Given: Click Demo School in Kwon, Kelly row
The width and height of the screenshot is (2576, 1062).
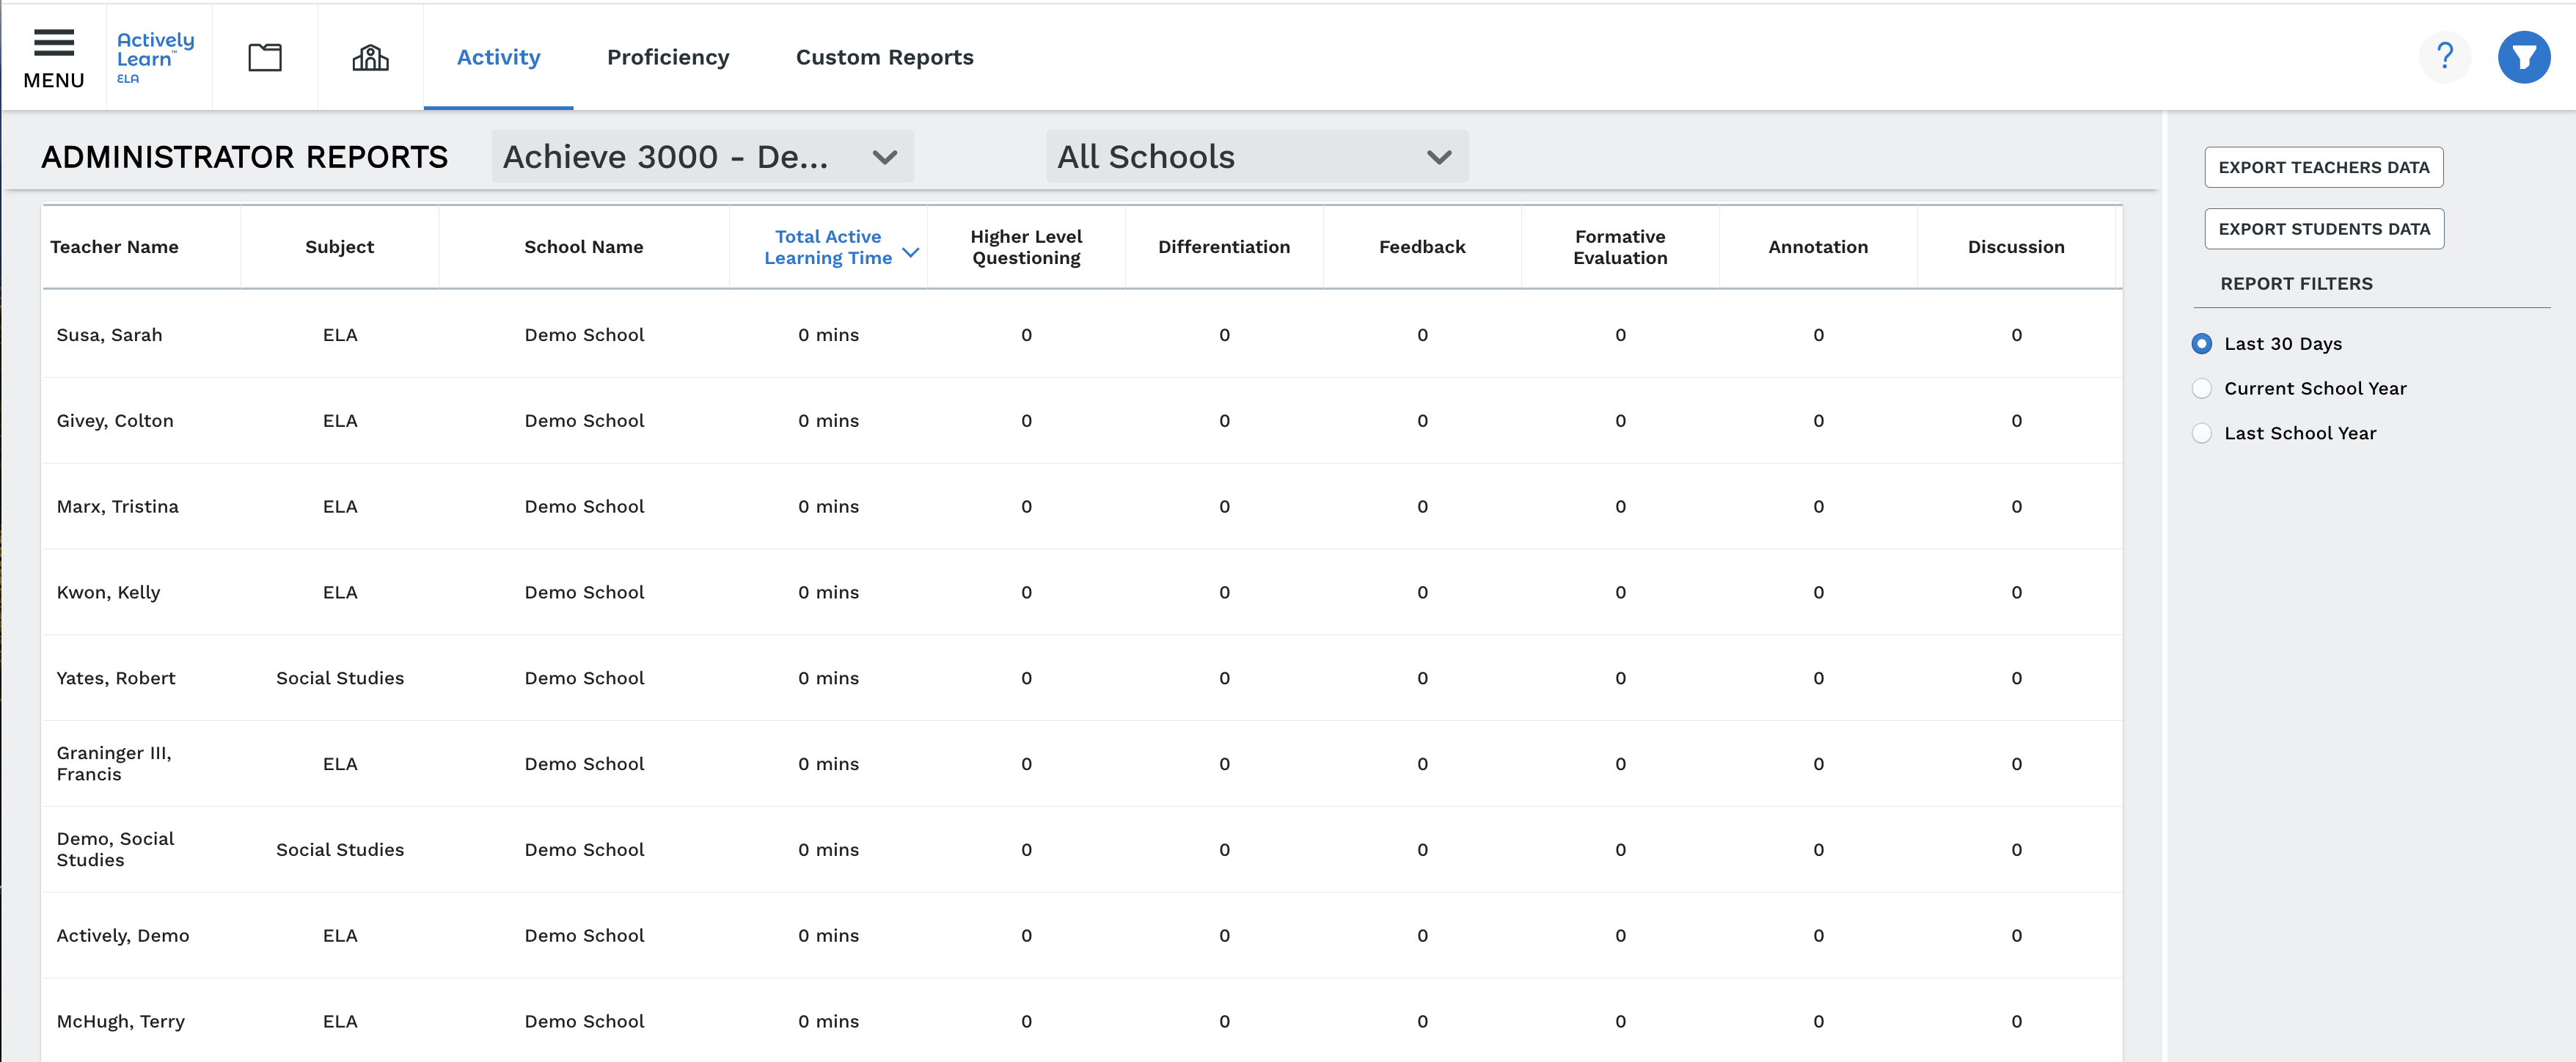Looking at the screenshot, I should [584, 593].
